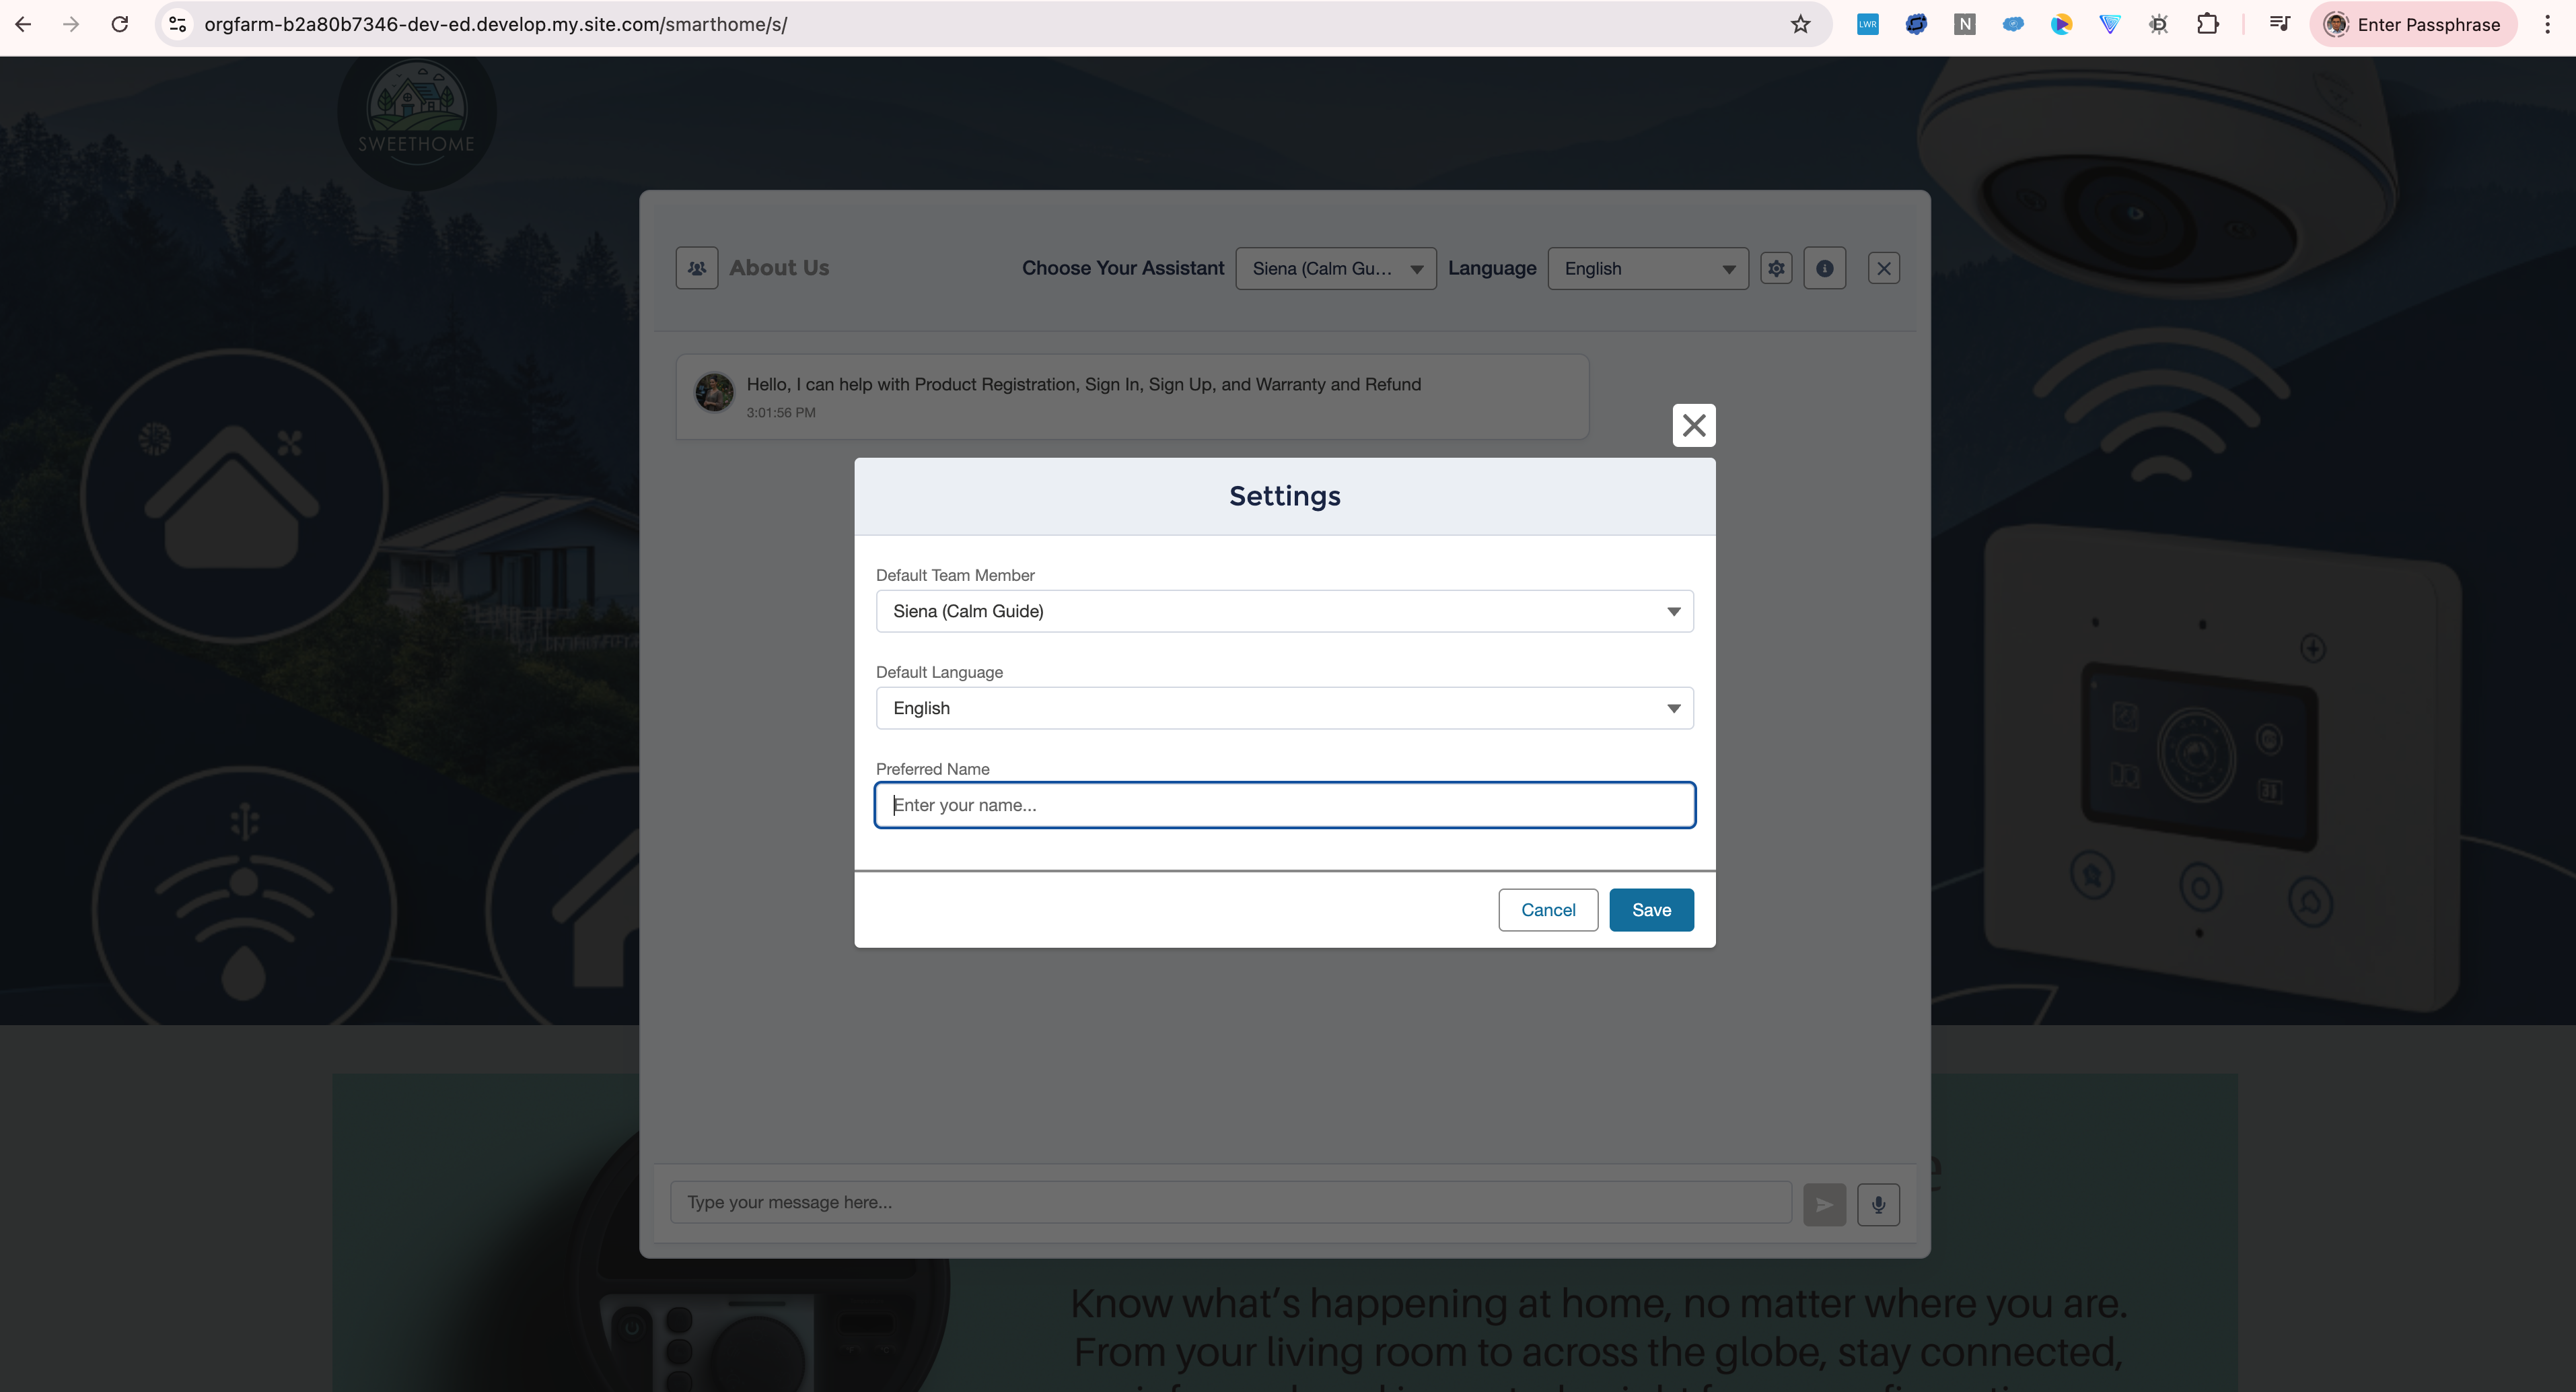
Task: Click the info icon in chat header
Action: tap(1824, 268)
